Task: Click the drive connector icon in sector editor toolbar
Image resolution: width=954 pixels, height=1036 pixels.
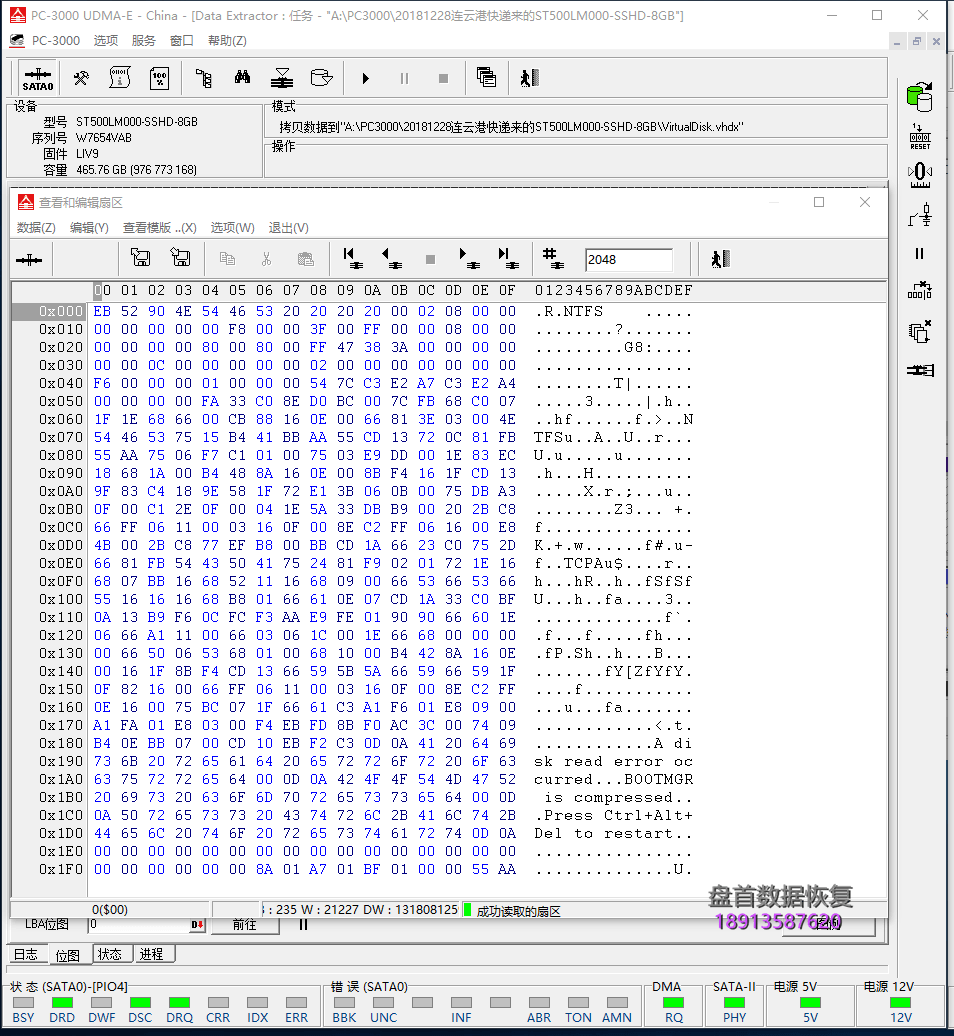Action: (x=29, y=260)
